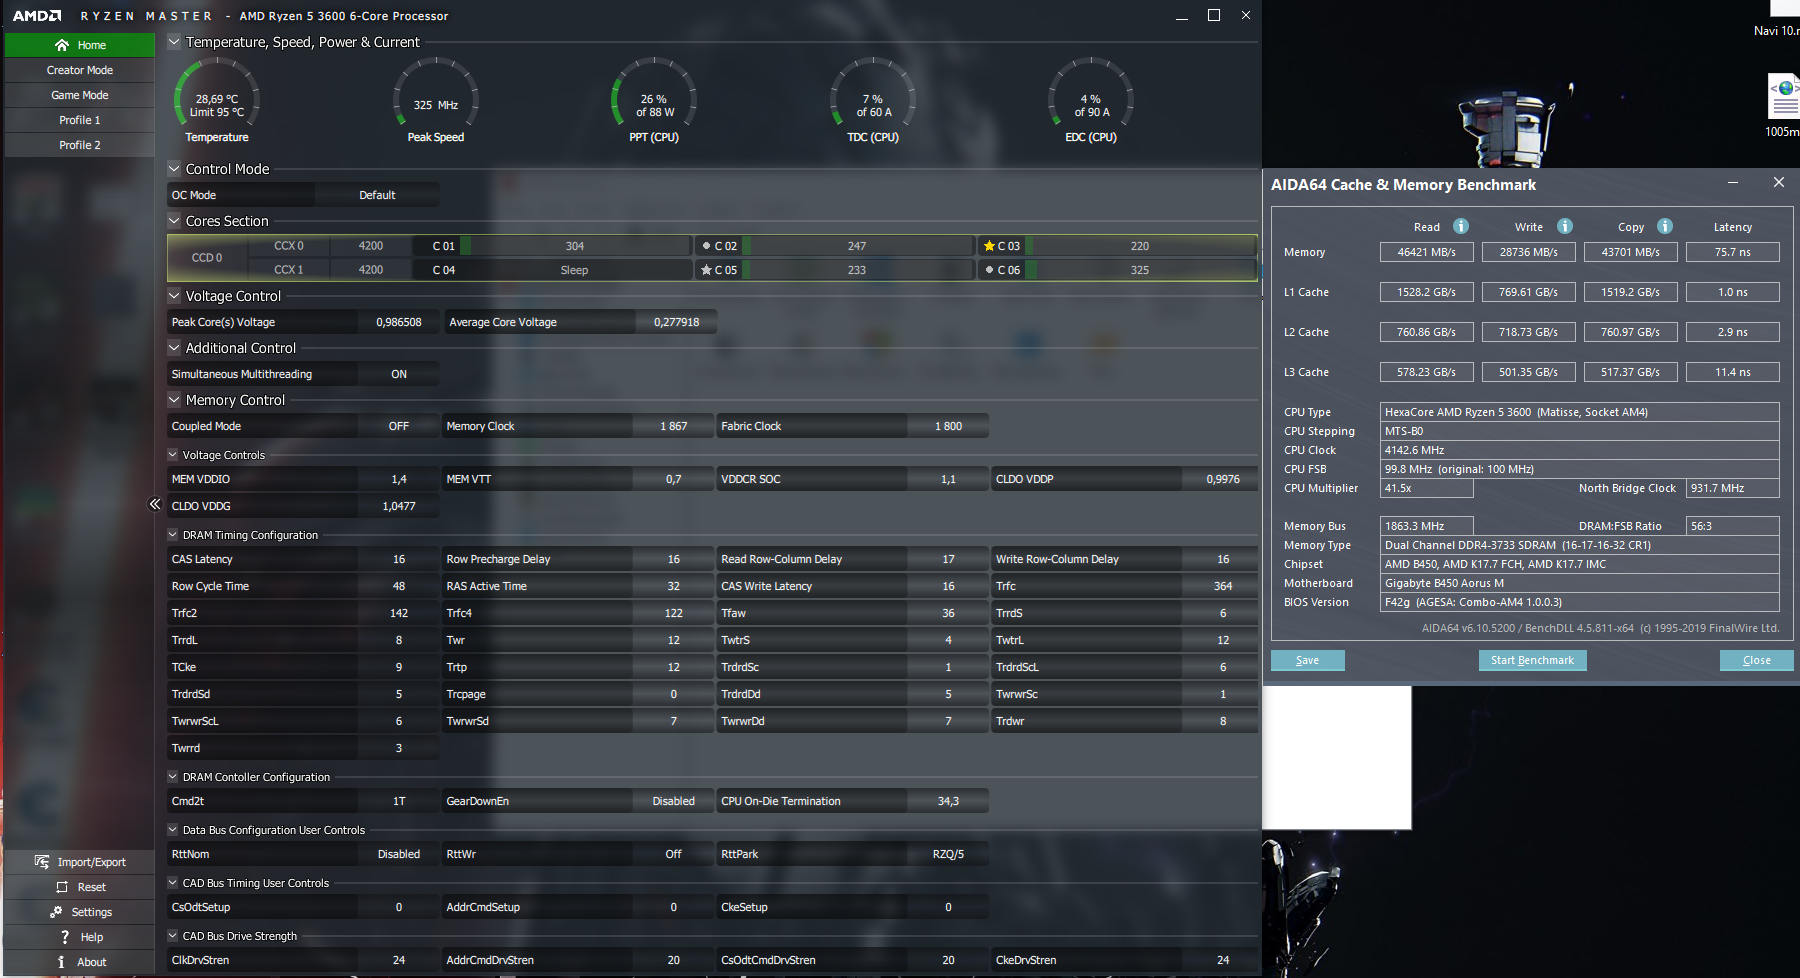Click the Cmd2t 1T value
This screenshot has height=978, width=1800.
click(399, 801)
